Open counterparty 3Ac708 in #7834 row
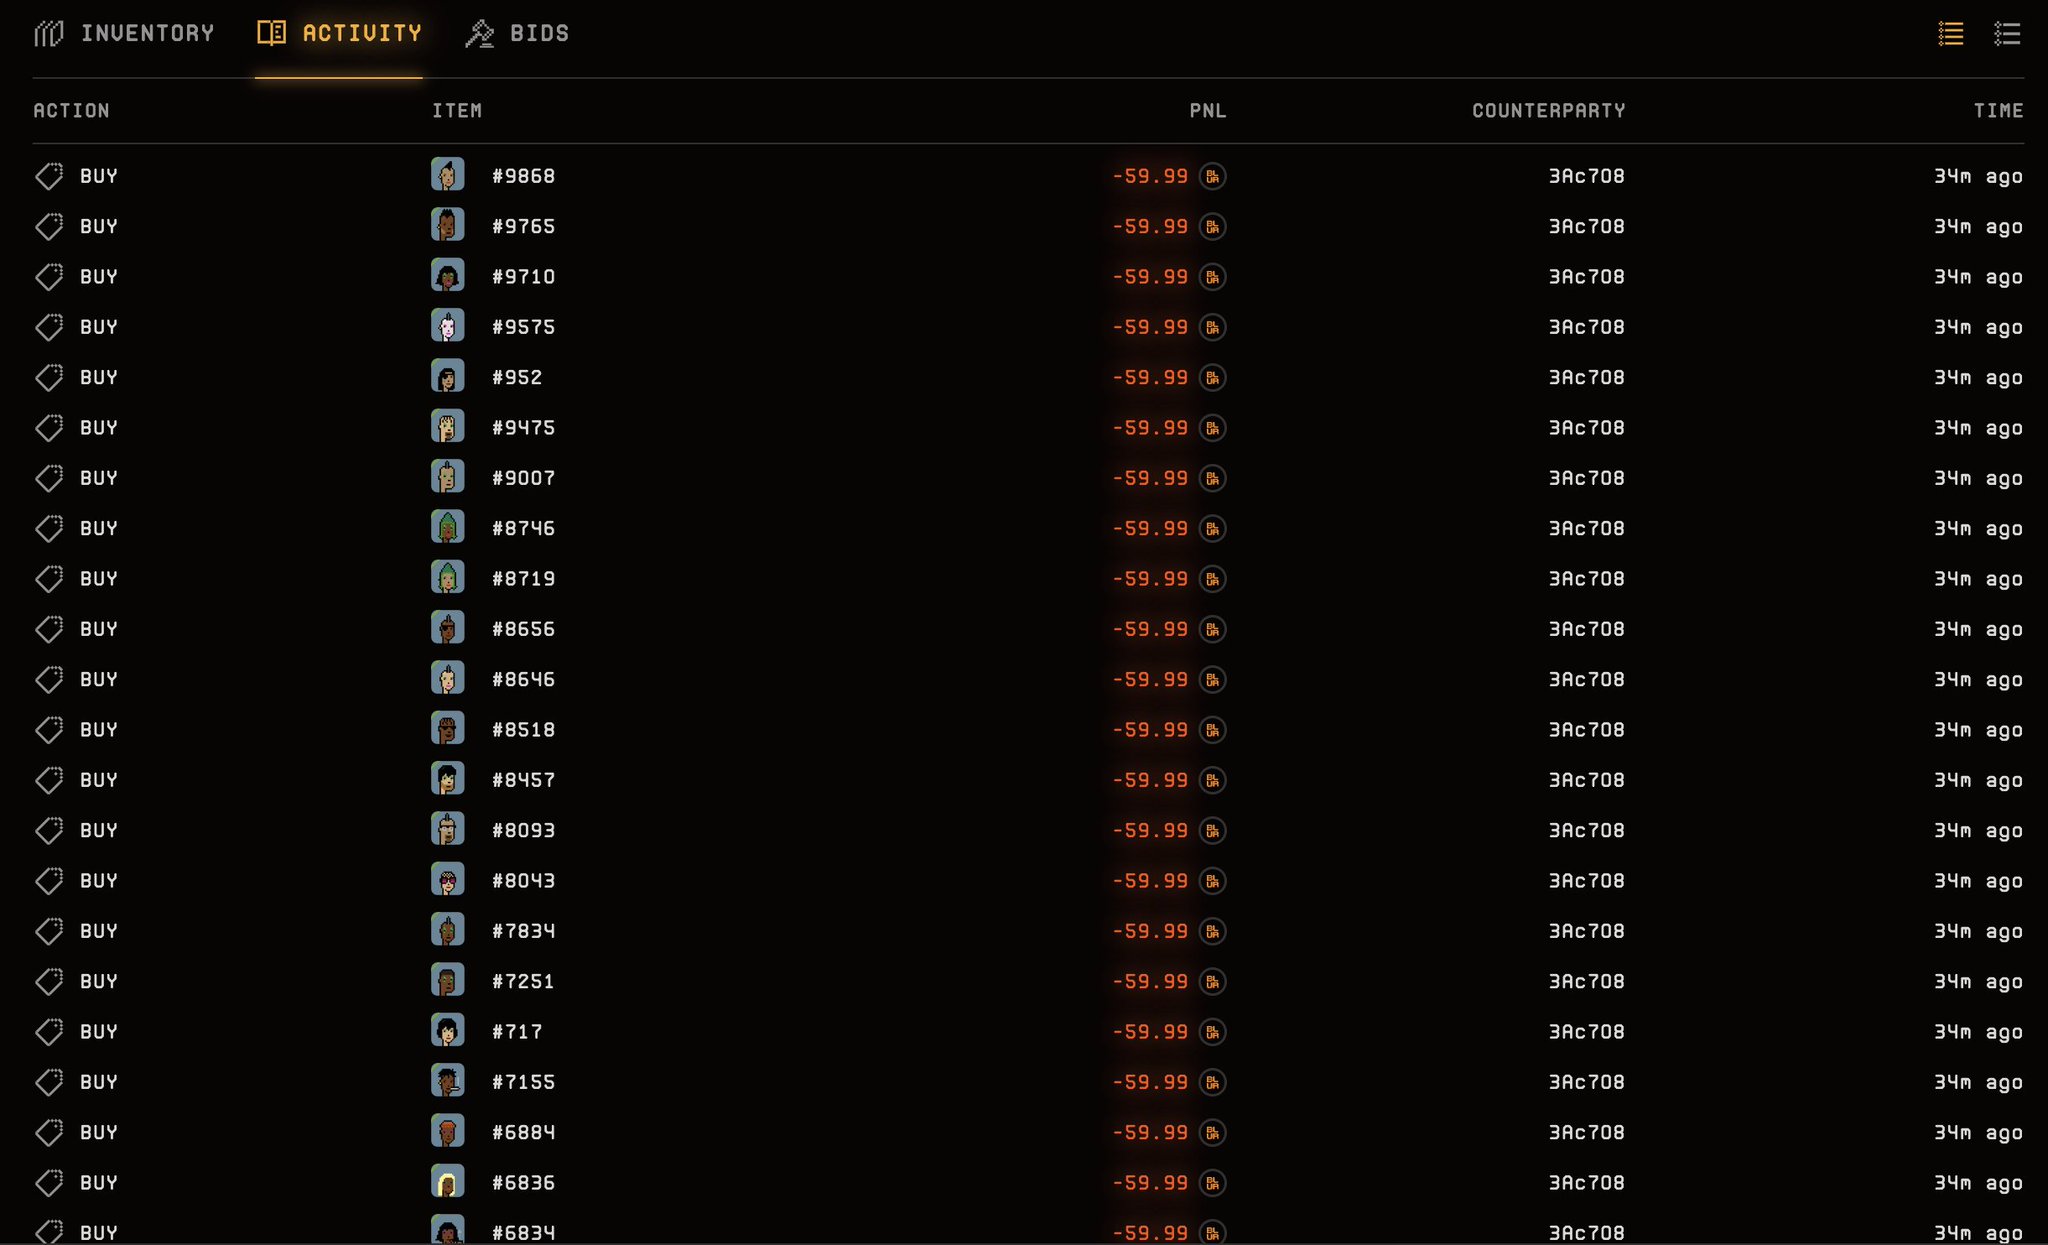This screenshot has height=1245, width=2048. coord(1586,931)
